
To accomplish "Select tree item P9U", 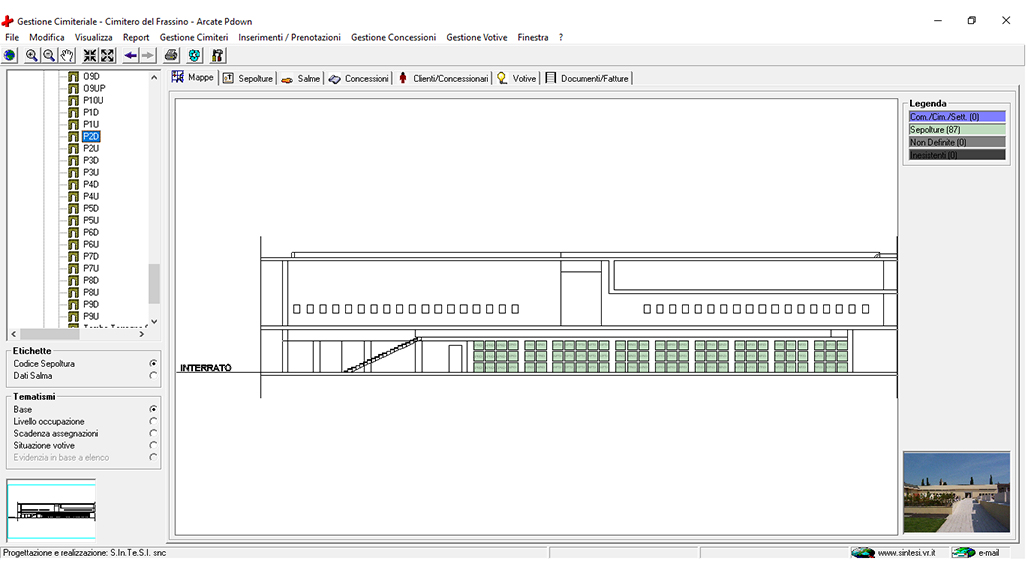I will point(91,317).
